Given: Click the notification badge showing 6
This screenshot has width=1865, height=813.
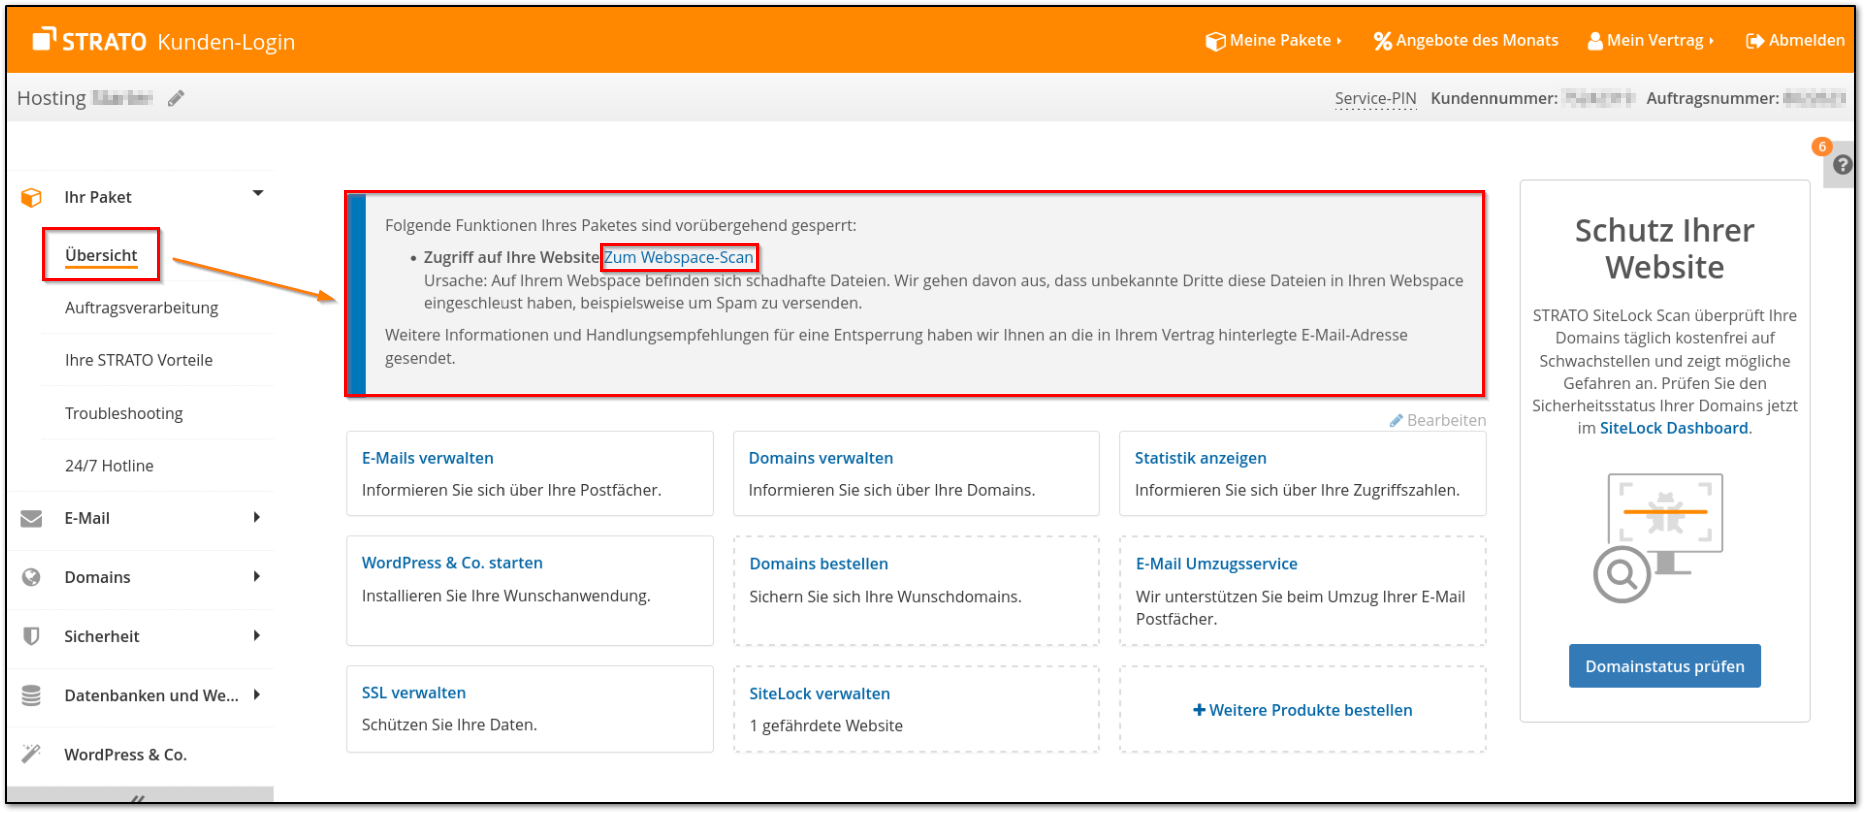Looking at the screenshot, I should (x=1822, y=146).
